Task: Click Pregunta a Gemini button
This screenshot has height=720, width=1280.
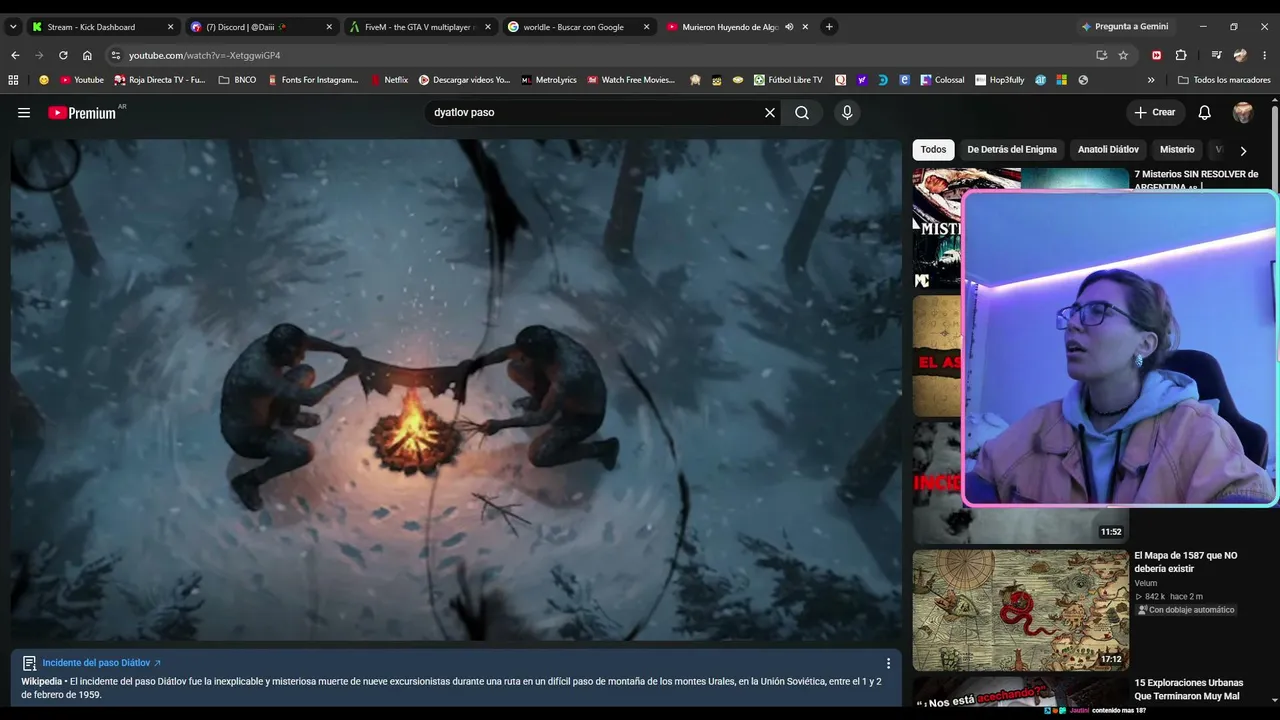Action: 1125,27
